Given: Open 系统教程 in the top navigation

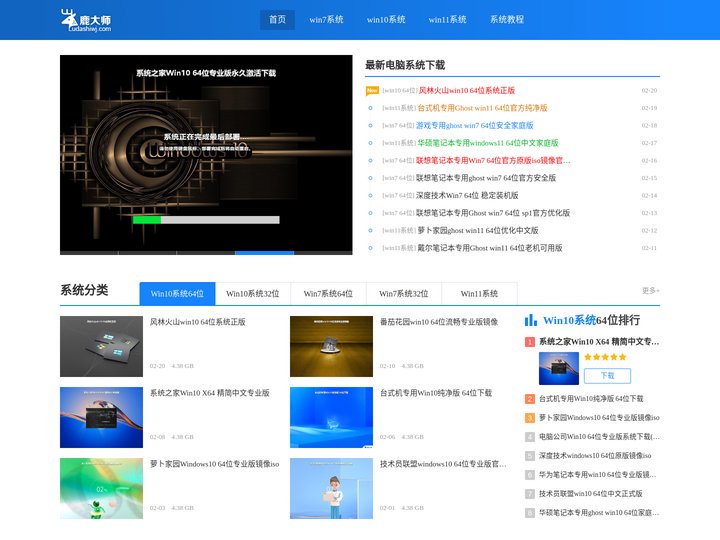Looking at the screenshot, I should (507, 20).
